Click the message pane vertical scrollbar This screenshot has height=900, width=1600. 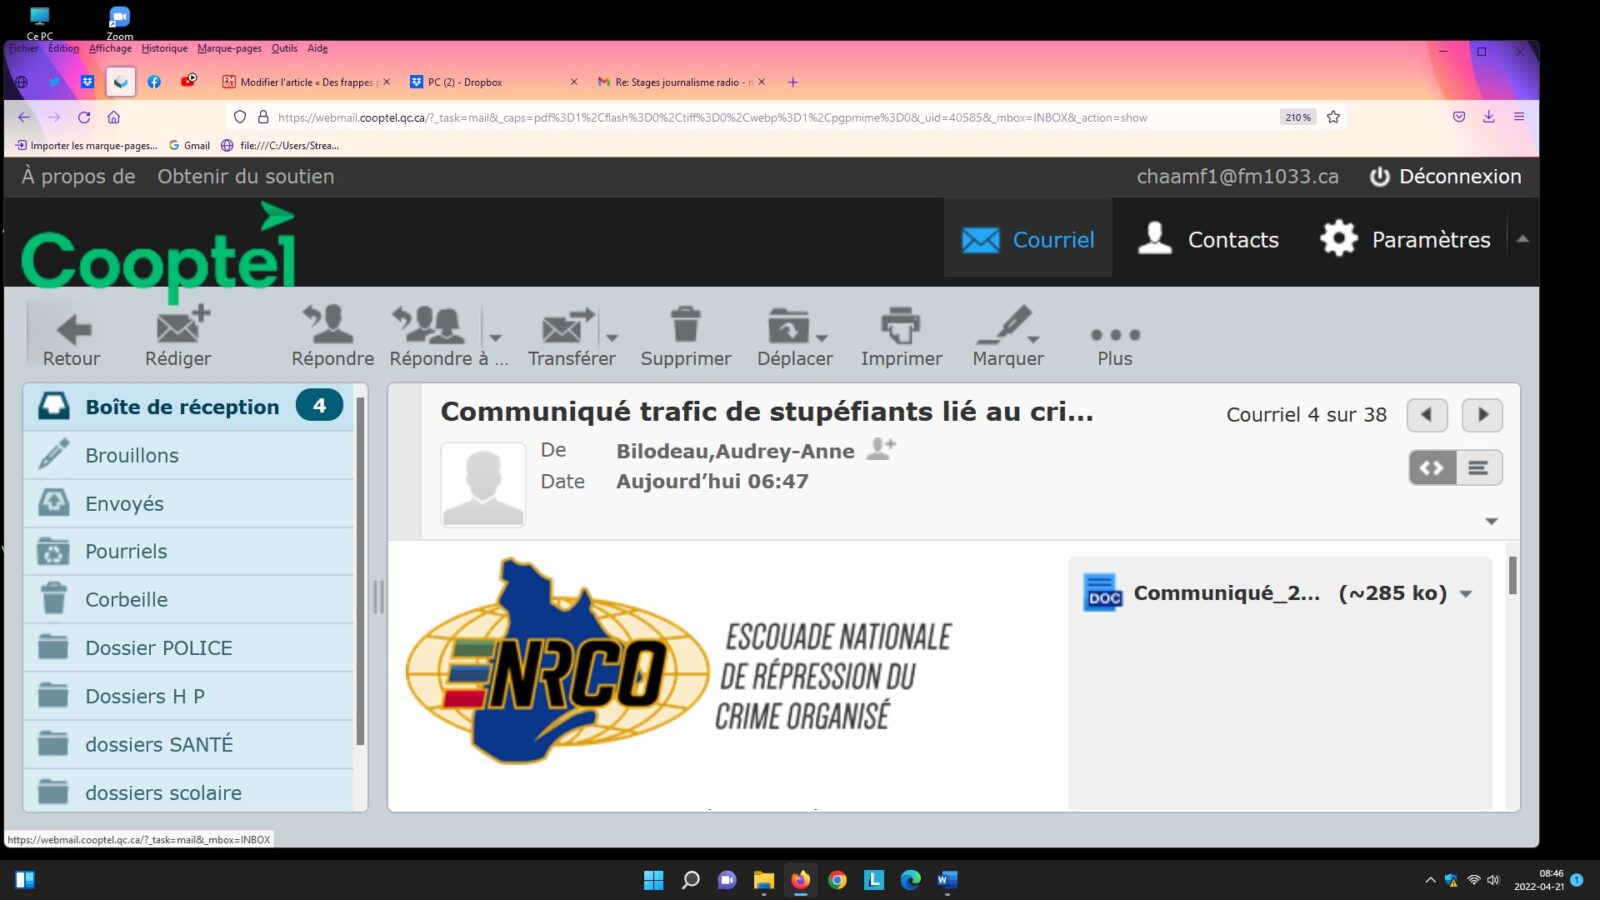[x=1512, y=576]
